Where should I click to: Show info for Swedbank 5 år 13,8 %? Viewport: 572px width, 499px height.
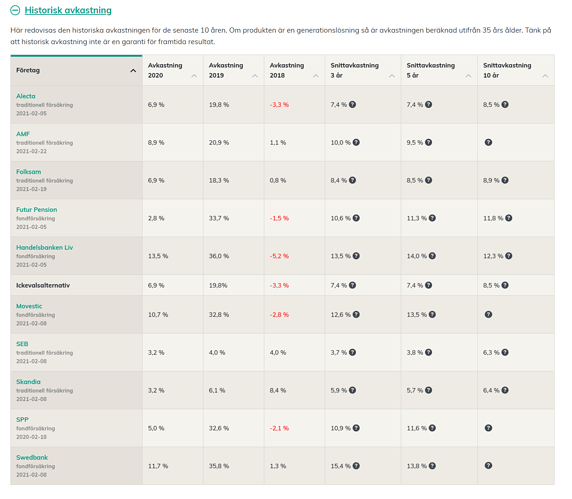[432, 466]
